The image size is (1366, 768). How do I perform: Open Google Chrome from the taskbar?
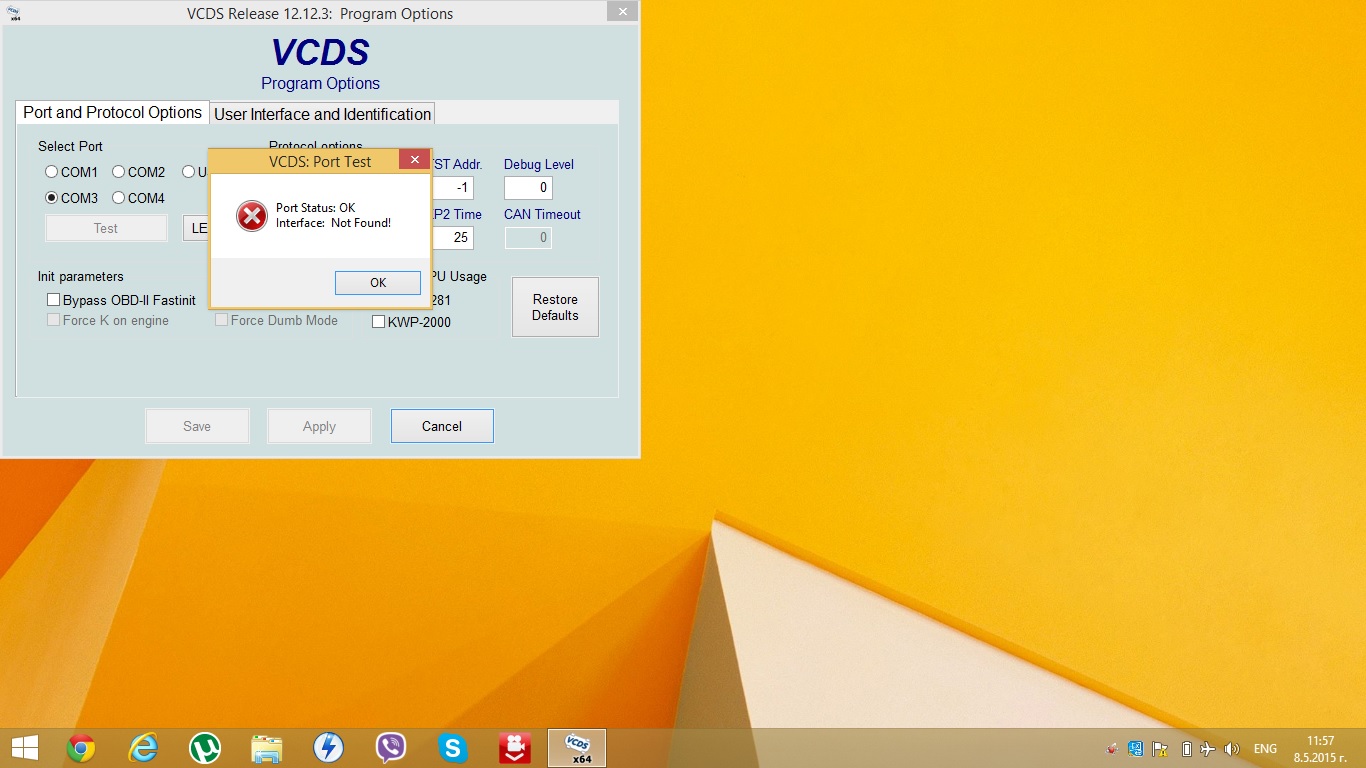tap(81, 748)
